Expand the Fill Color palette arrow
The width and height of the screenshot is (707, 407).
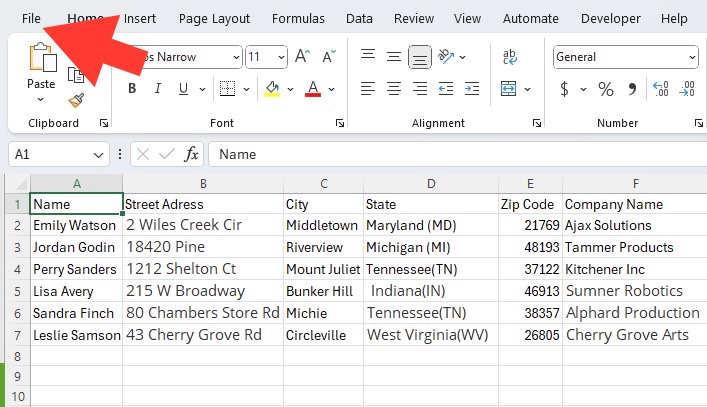290,89
